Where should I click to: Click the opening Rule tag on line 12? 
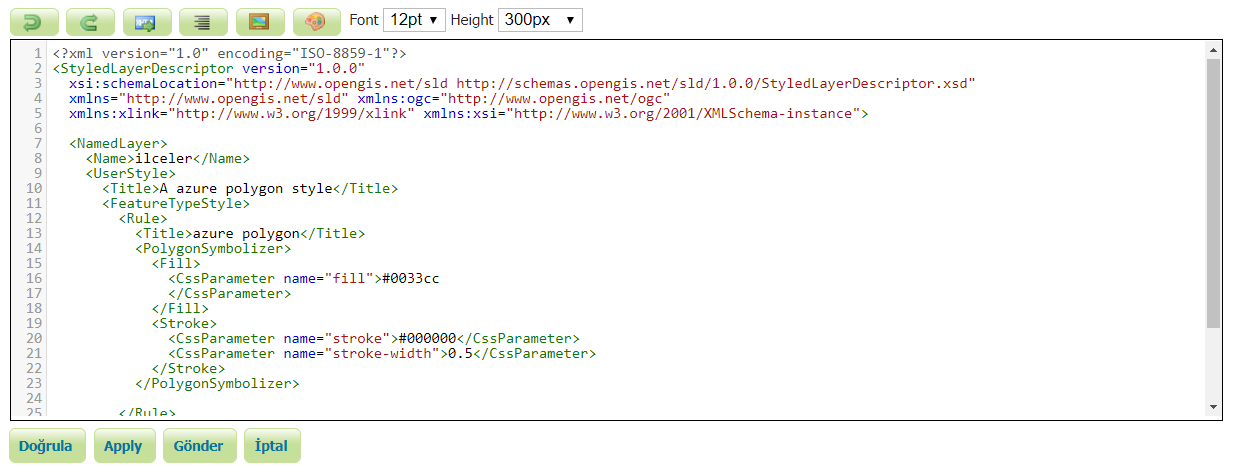coord(143,218)
